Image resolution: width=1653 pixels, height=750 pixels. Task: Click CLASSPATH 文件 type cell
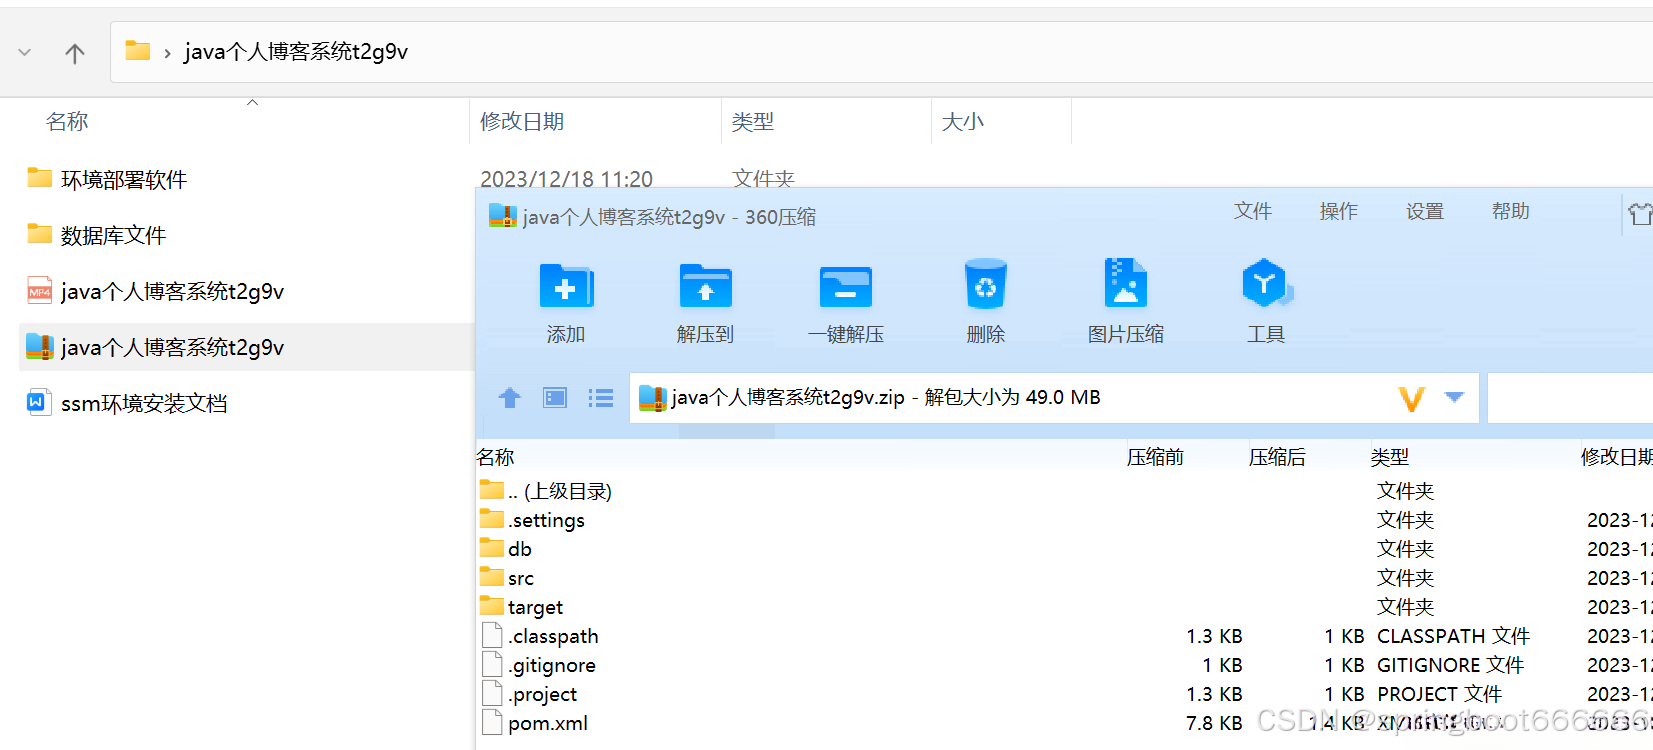1454,636
